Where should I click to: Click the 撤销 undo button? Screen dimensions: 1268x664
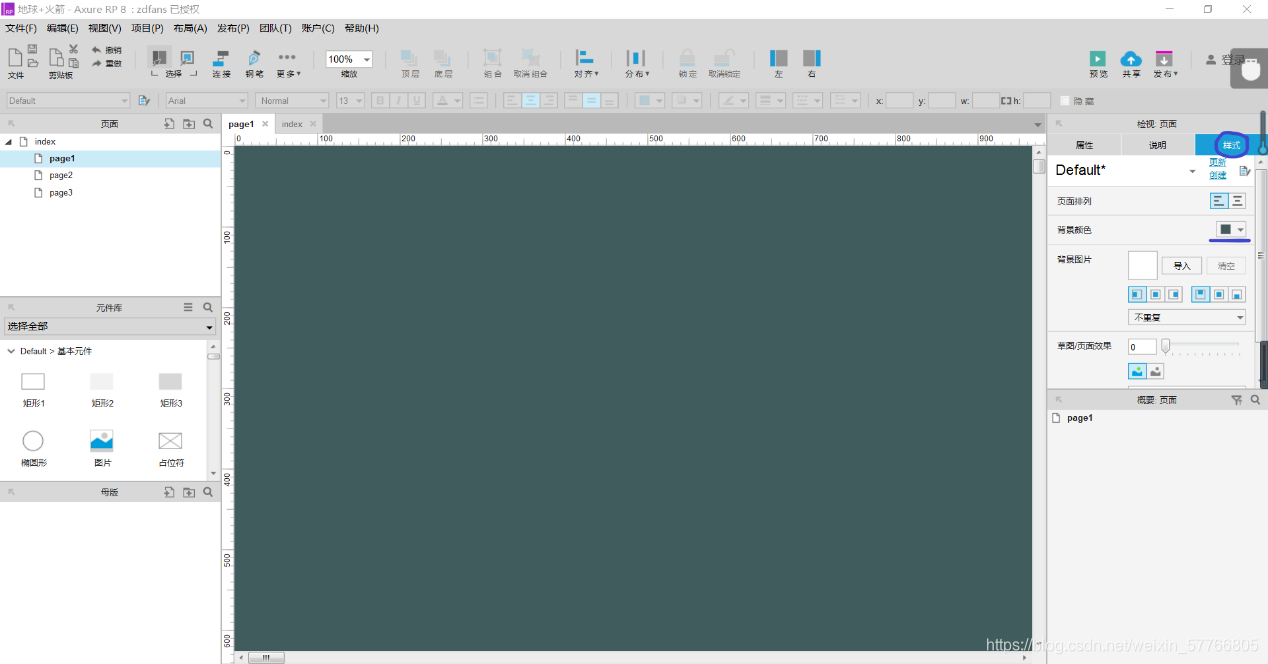[107, 49]
